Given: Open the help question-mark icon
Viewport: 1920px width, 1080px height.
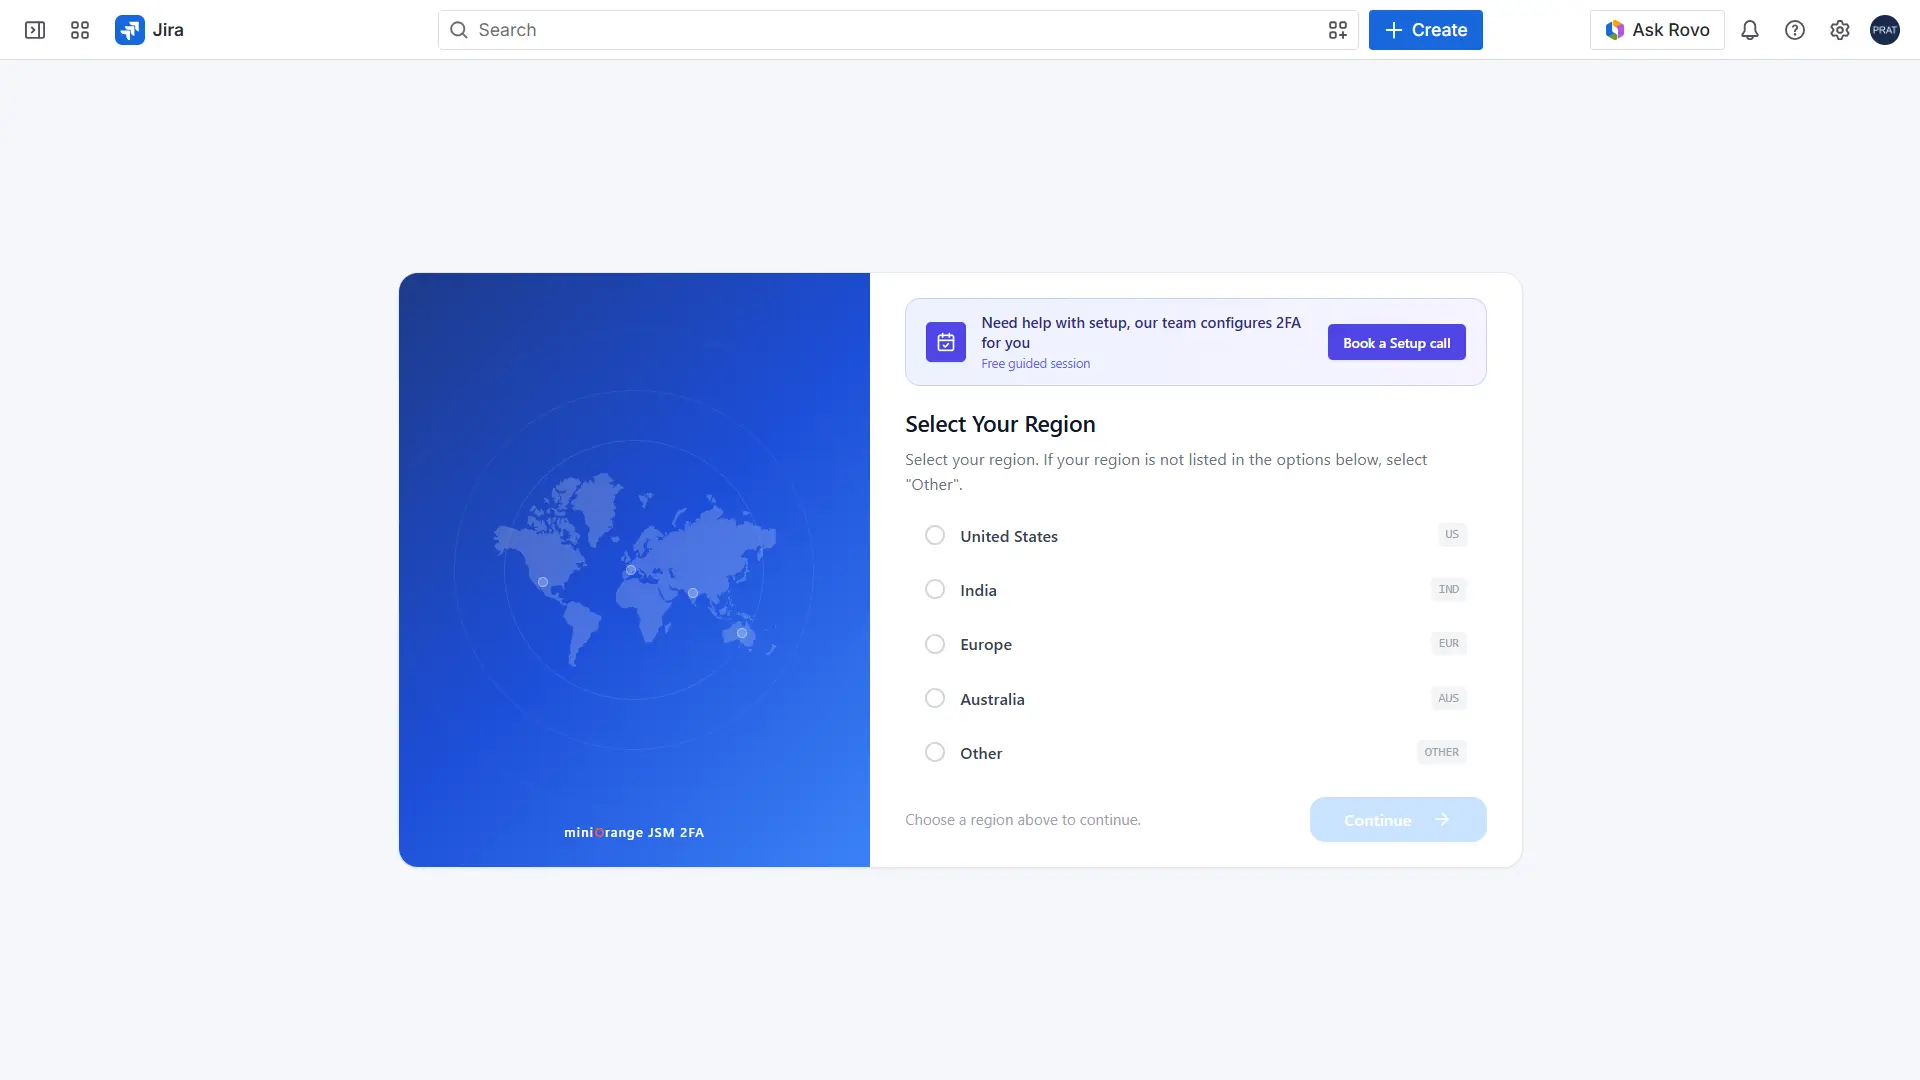Looking at the screenshot, I should [x=1795, y=30].
